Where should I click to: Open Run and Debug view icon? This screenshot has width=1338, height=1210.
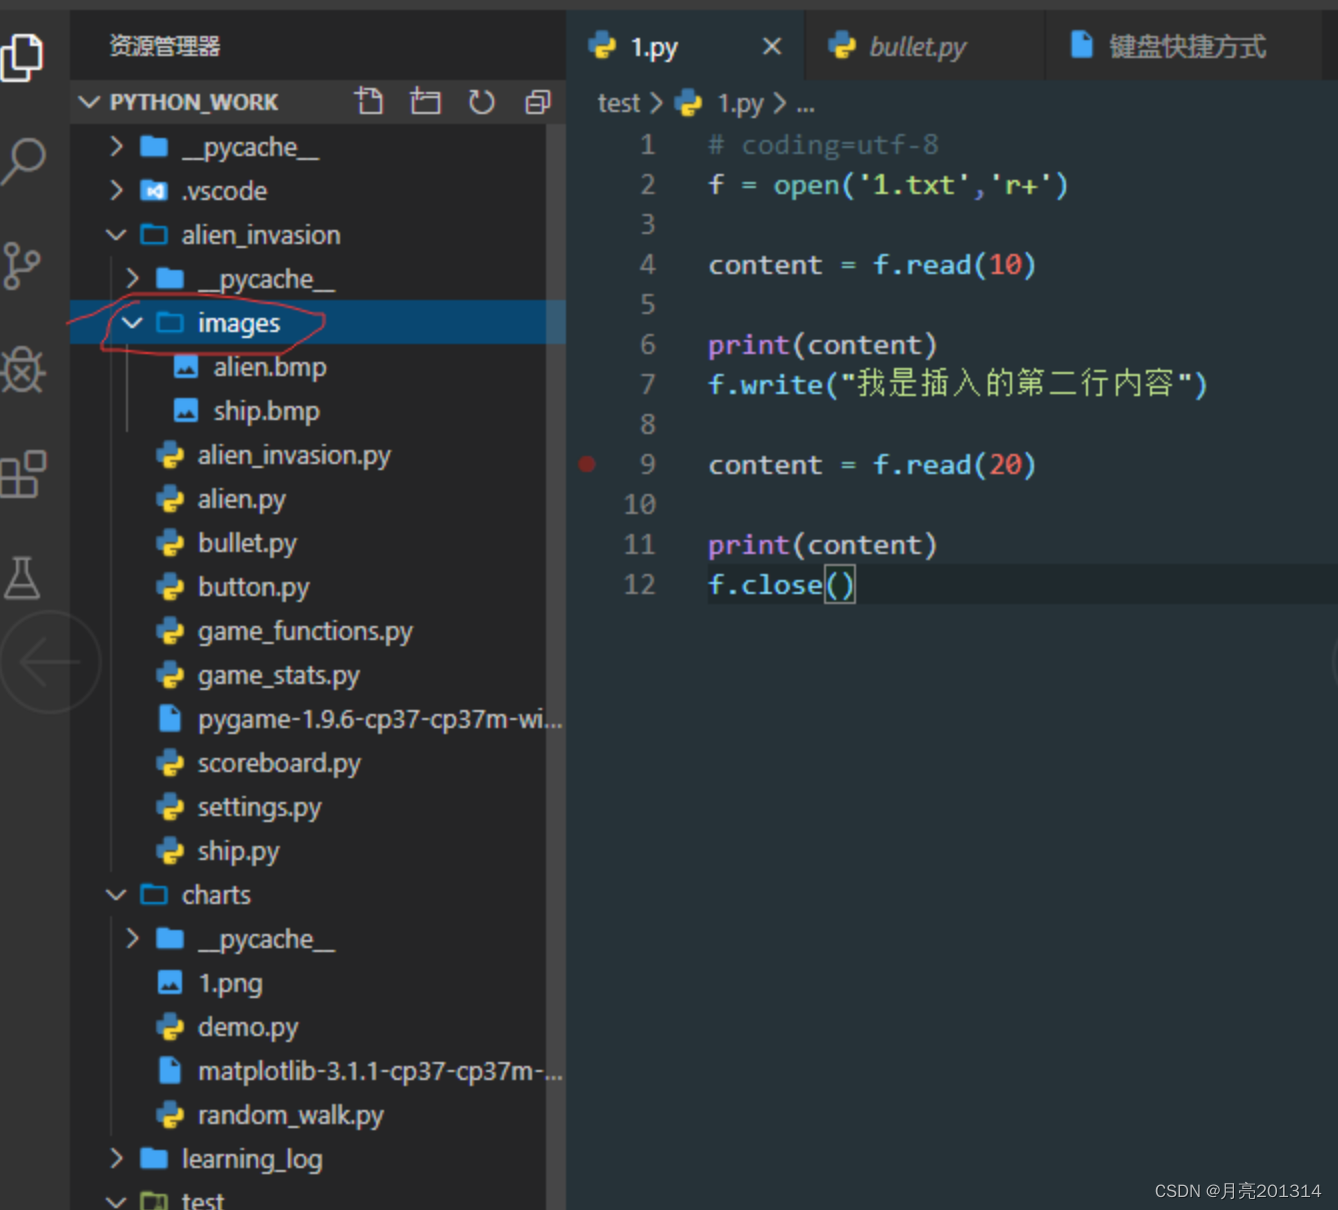pyautogui.click(x=23, y=371)
